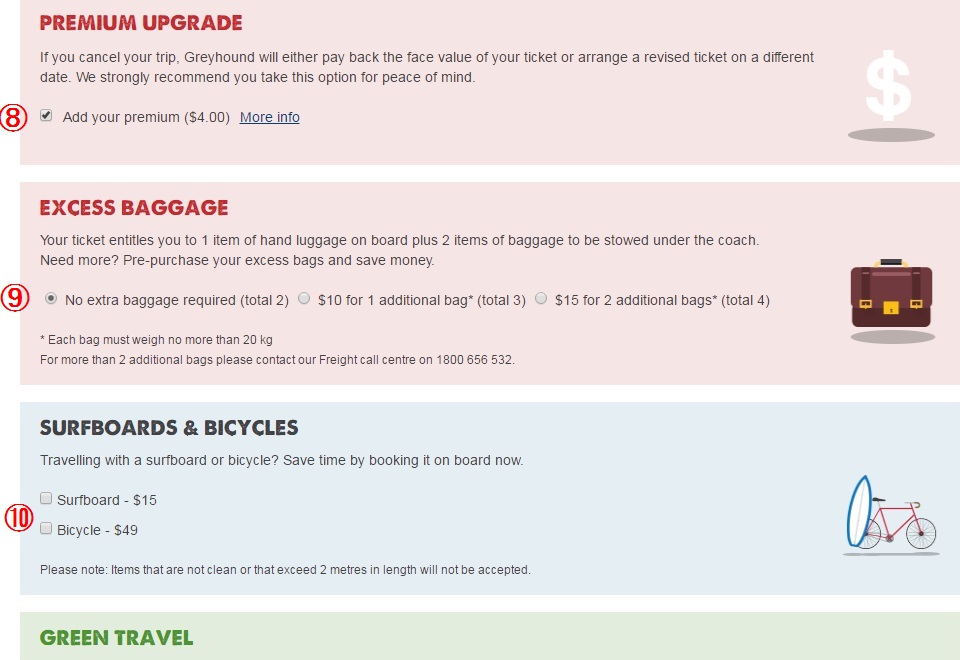
Task: Tick the Surfboard - $15 checkbox
Action: pos(46,498)
